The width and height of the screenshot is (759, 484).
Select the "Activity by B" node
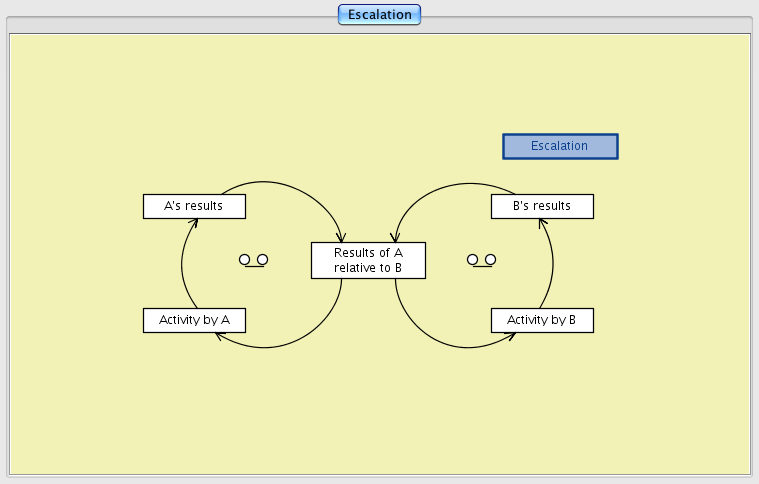[x=542, y=320]
